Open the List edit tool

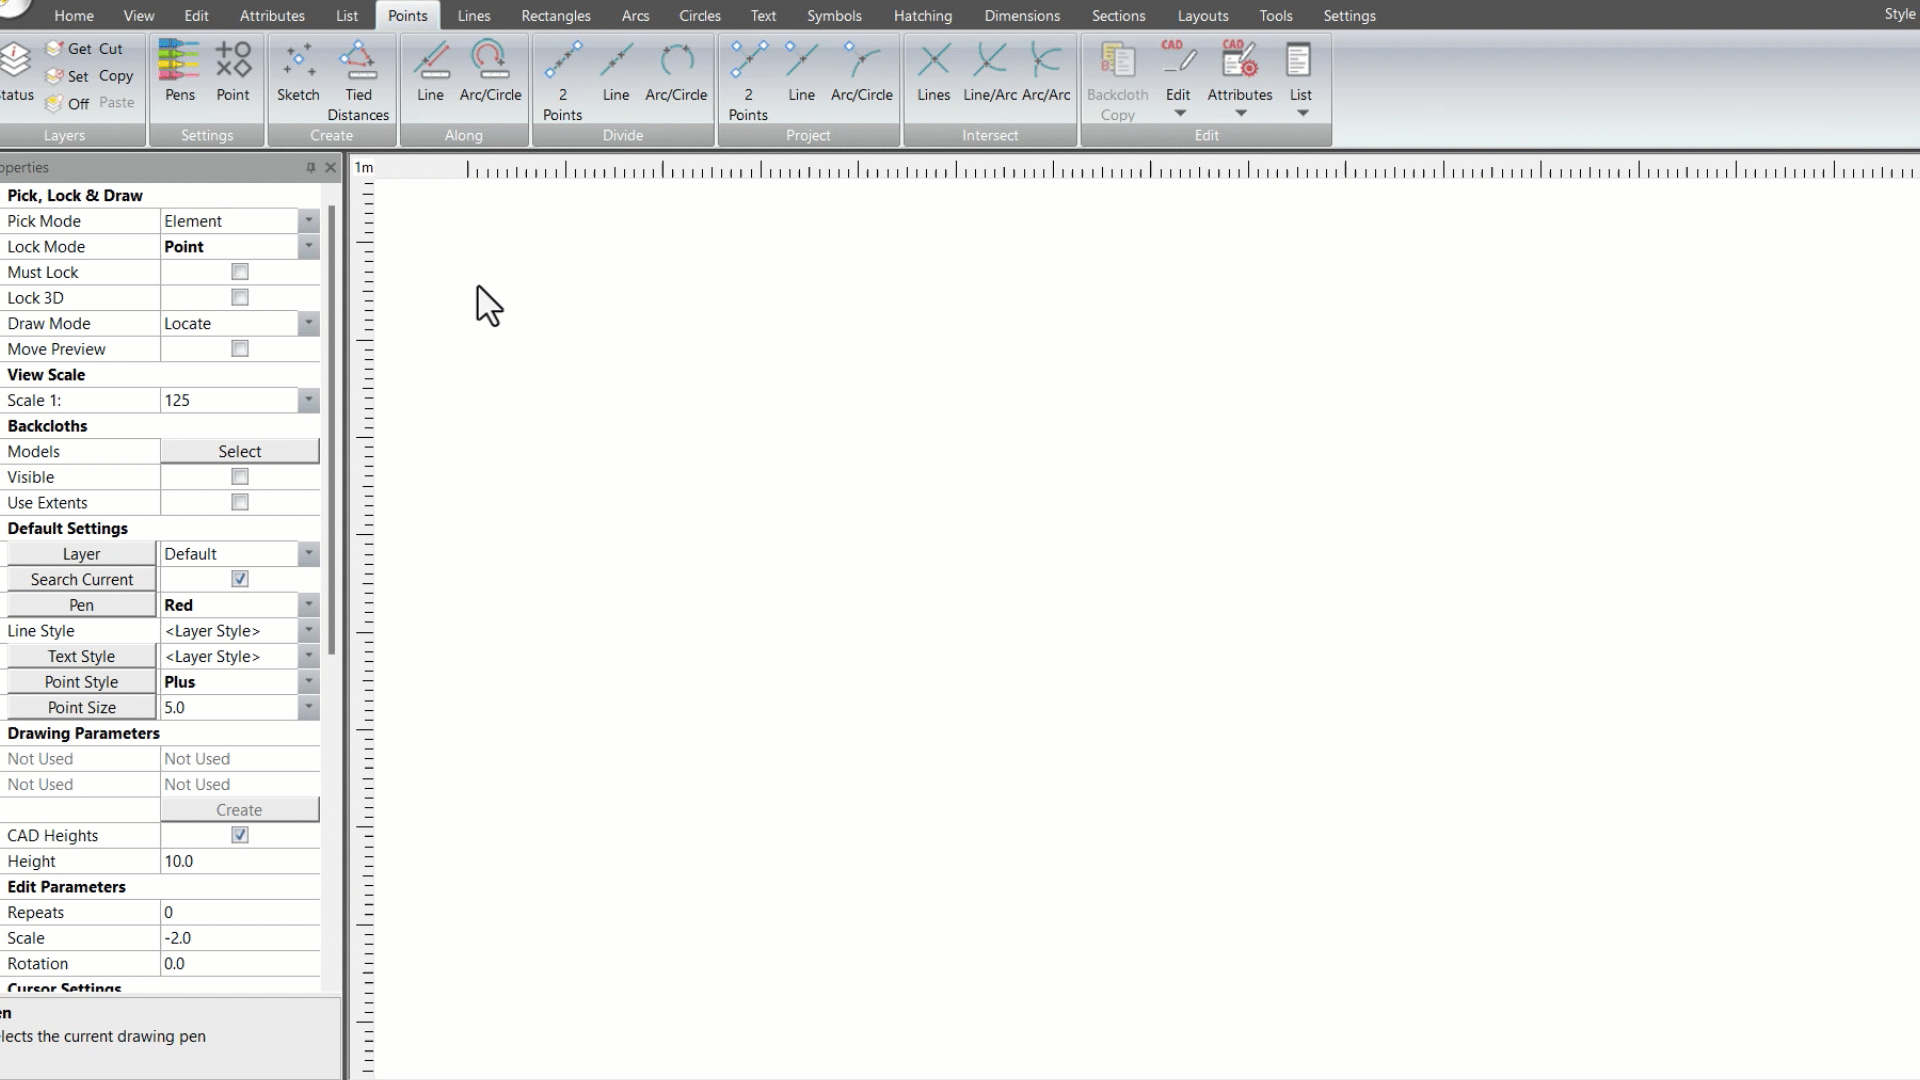click(x=1300, y=78)
